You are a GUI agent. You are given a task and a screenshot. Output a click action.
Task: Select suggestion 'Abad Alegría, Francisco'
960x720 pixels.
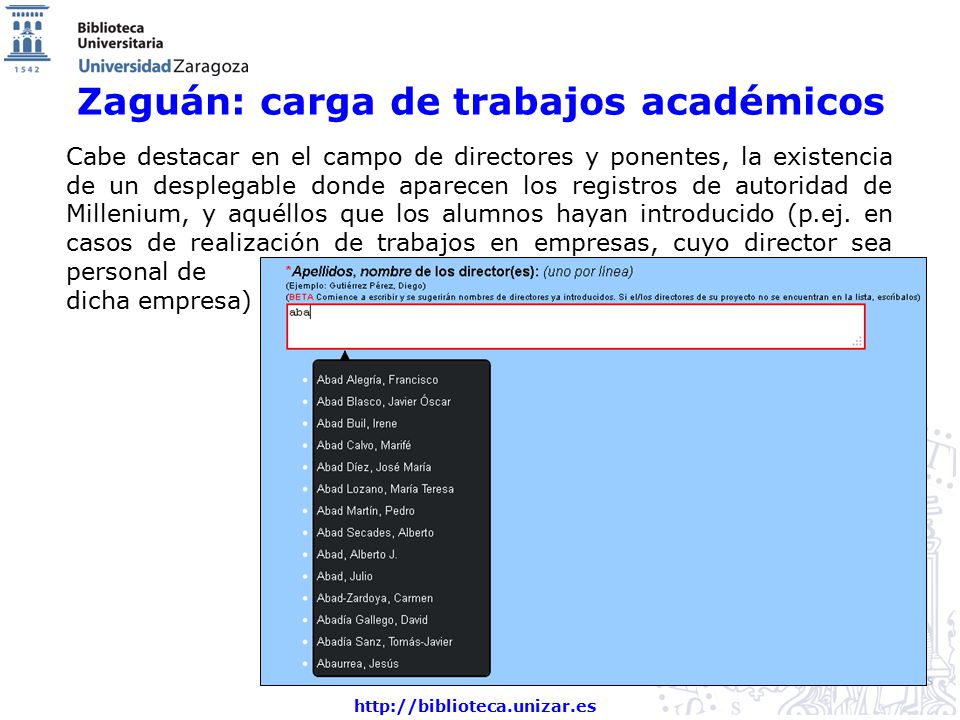(x=377, y=380)
